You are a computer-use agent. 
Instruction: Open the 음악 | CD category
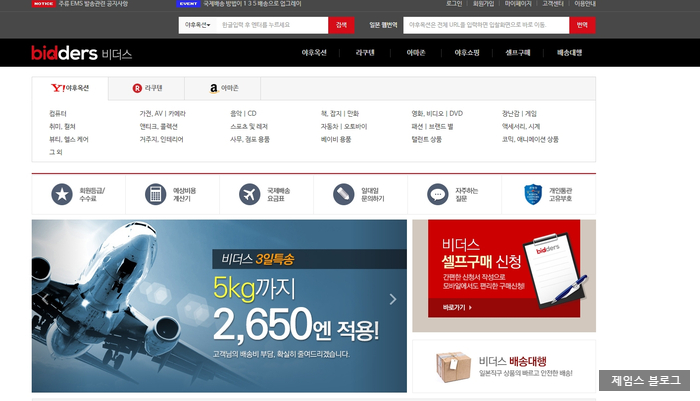point(243,114)
